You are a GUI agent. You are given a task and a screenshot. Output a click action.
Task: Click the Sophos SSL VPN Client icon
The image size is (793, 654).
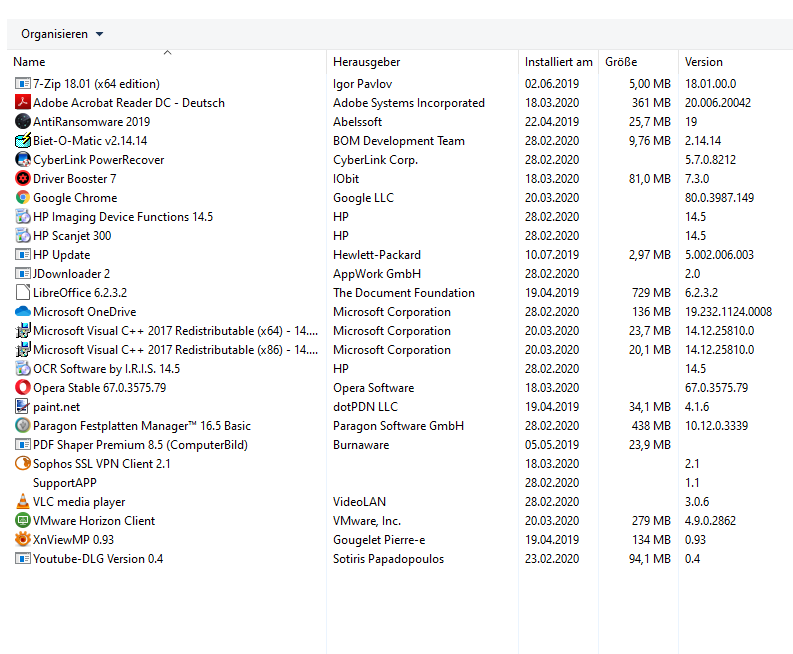click(x=23, y=464)
